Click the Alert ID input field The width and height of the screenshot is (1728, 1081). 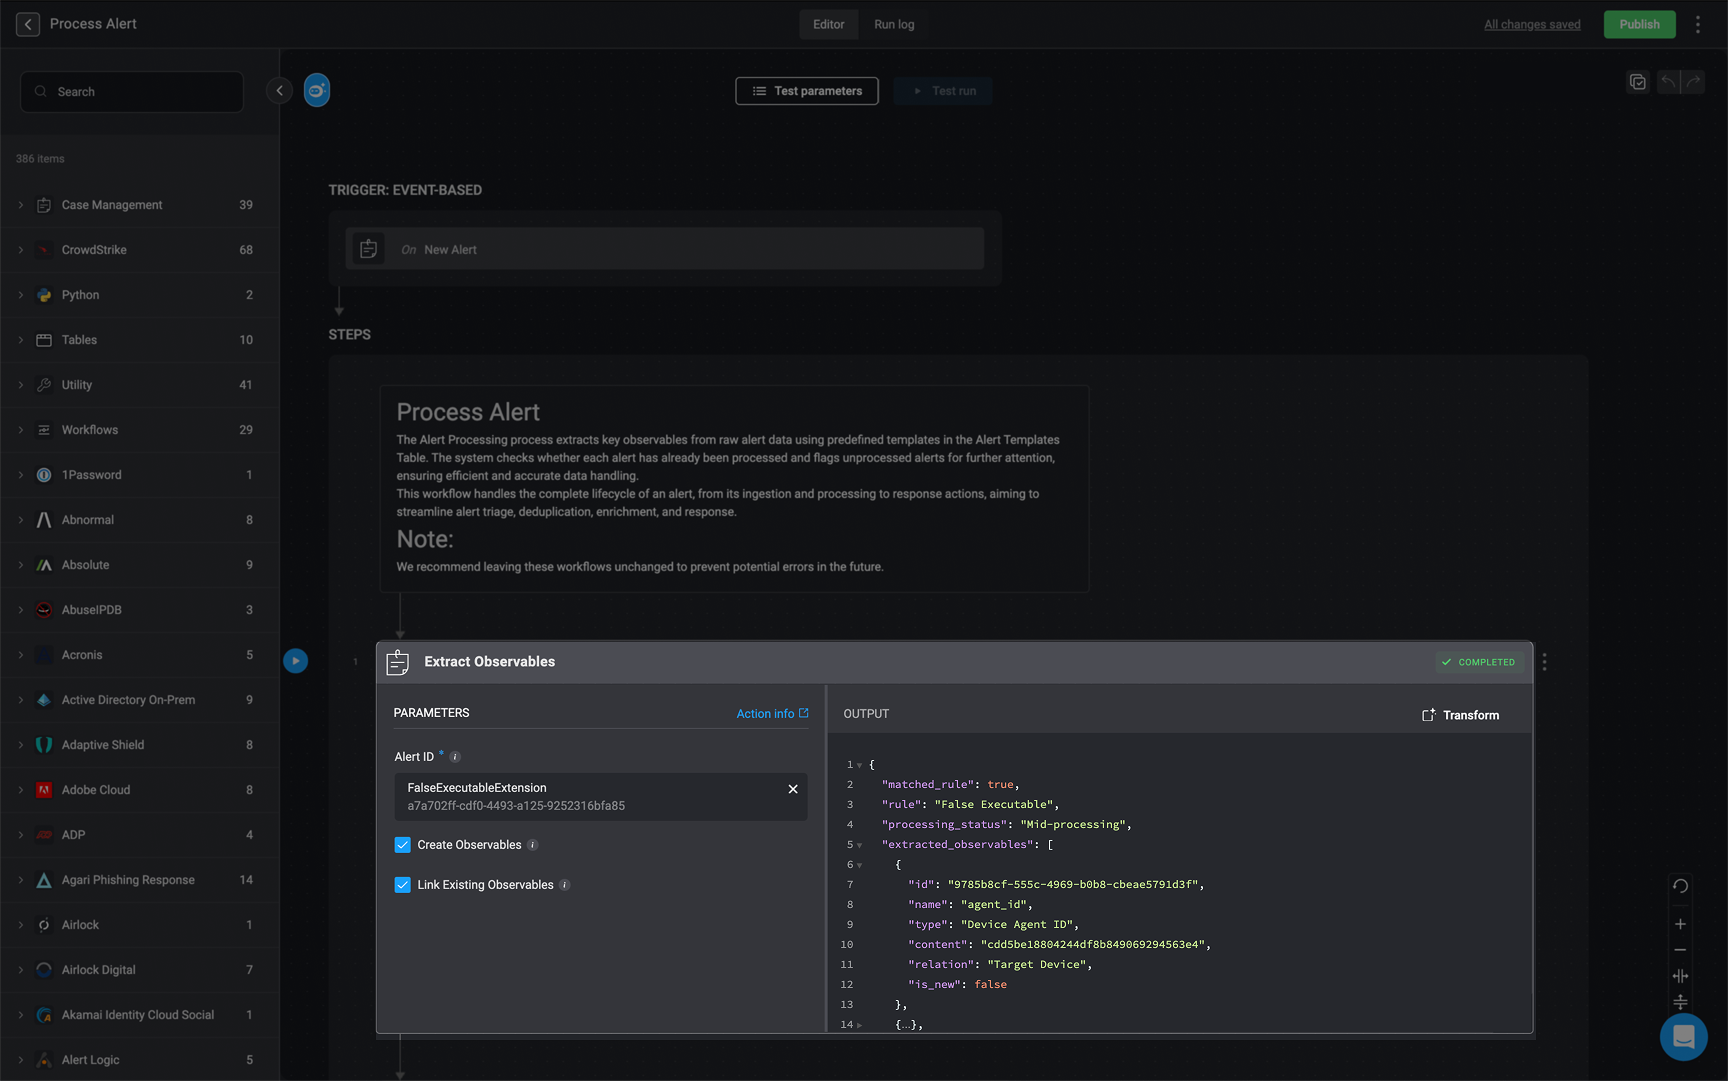[600, 797]
